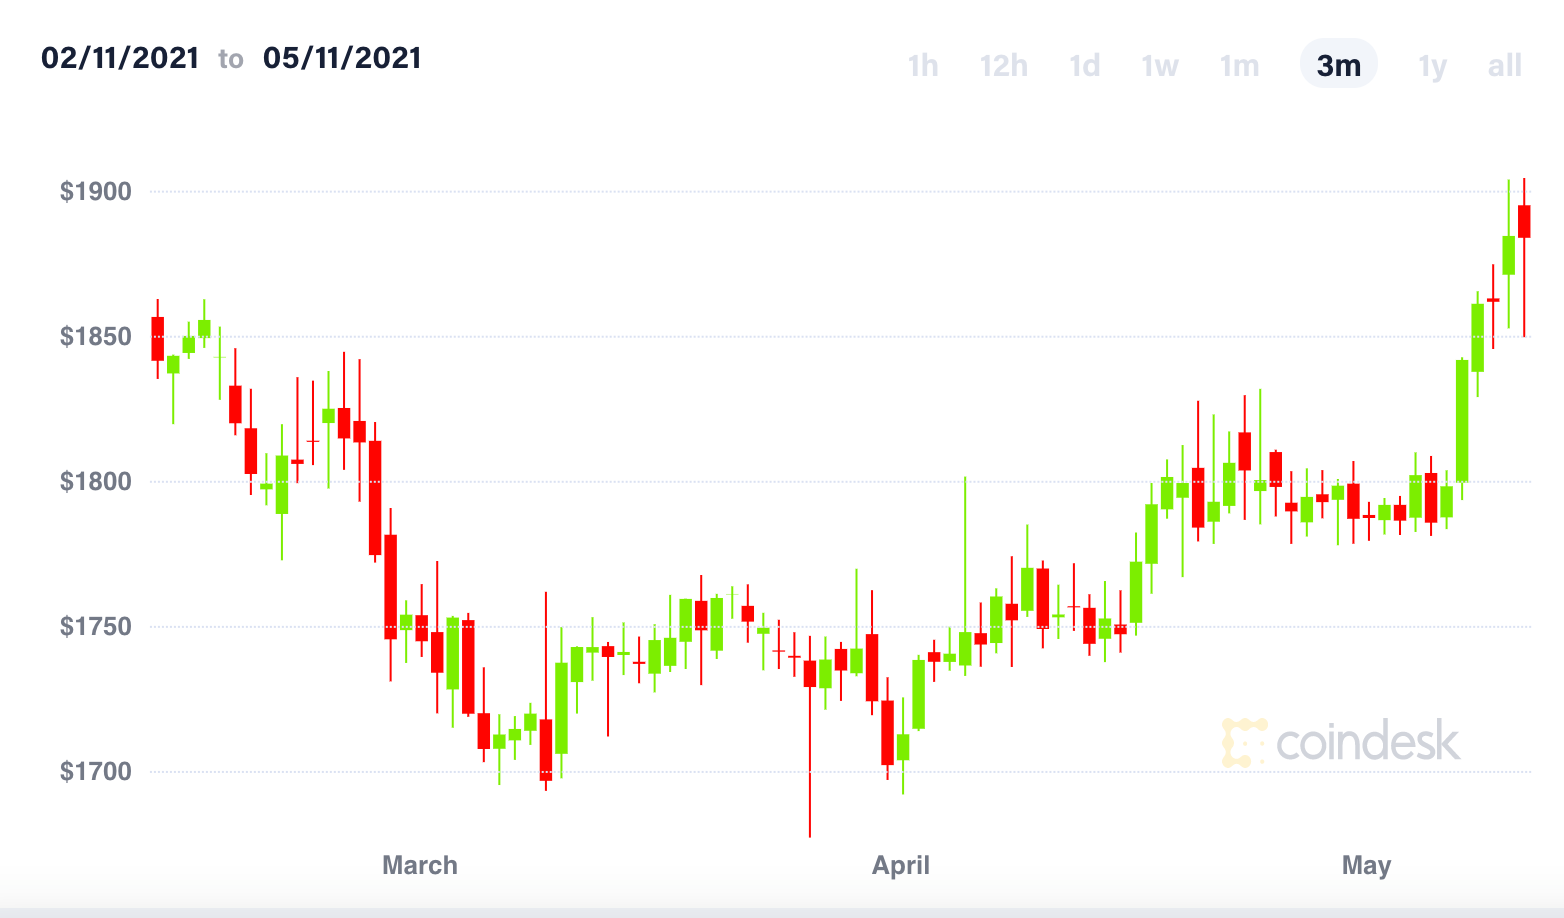
Task: Select the all-time range
Action: pyautogui.click(x=1504, y=66)
